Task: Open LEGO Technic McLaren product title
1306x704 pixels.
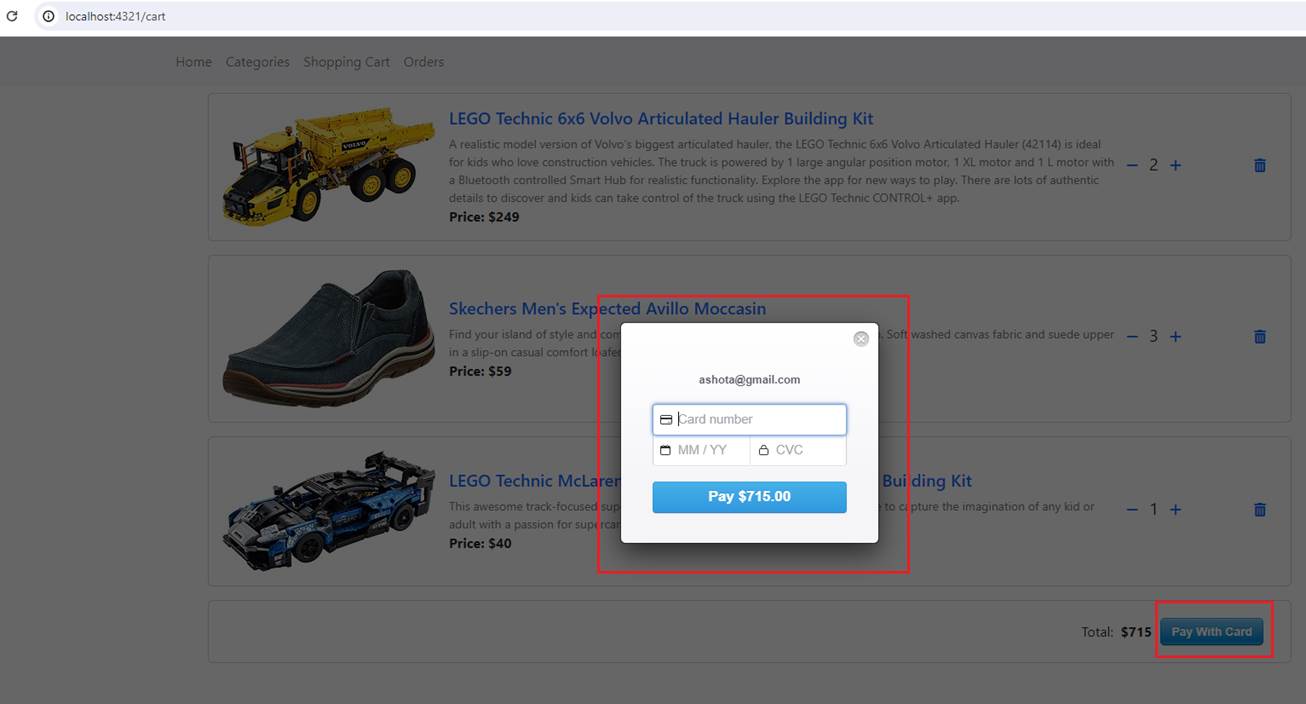Action: click(x=710, y=481)
